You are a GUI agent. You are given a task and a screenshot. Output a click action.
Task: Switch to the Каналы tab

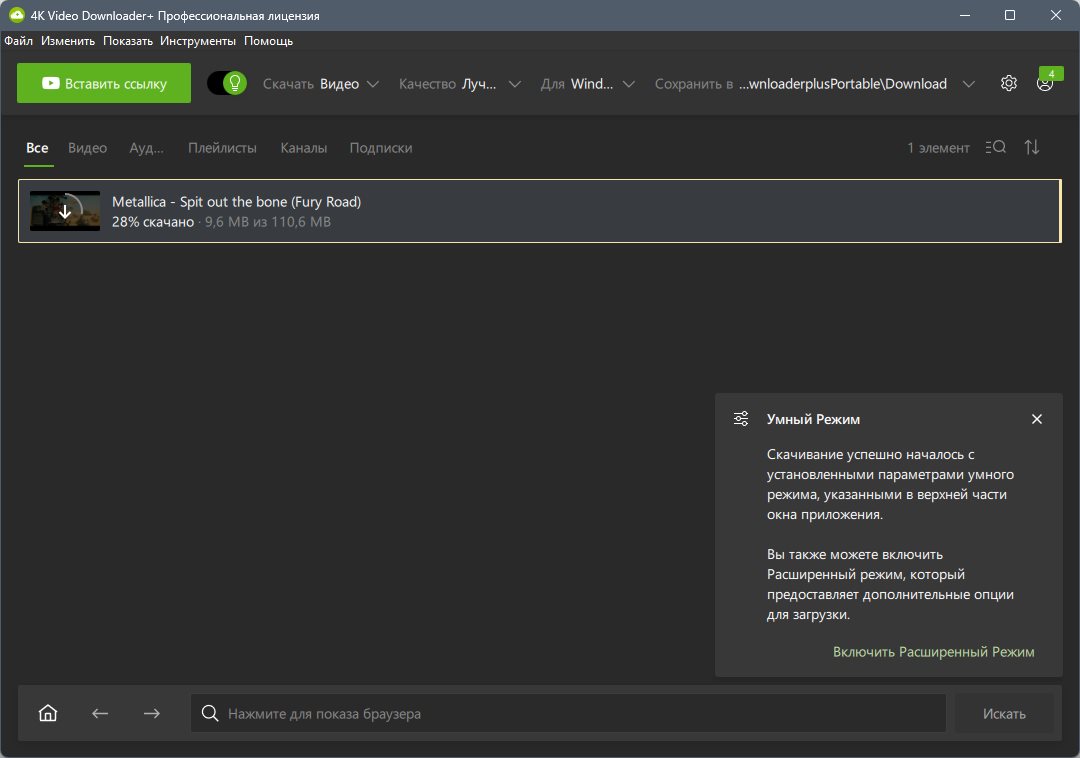pyautogui.click(x=304, y=147)
